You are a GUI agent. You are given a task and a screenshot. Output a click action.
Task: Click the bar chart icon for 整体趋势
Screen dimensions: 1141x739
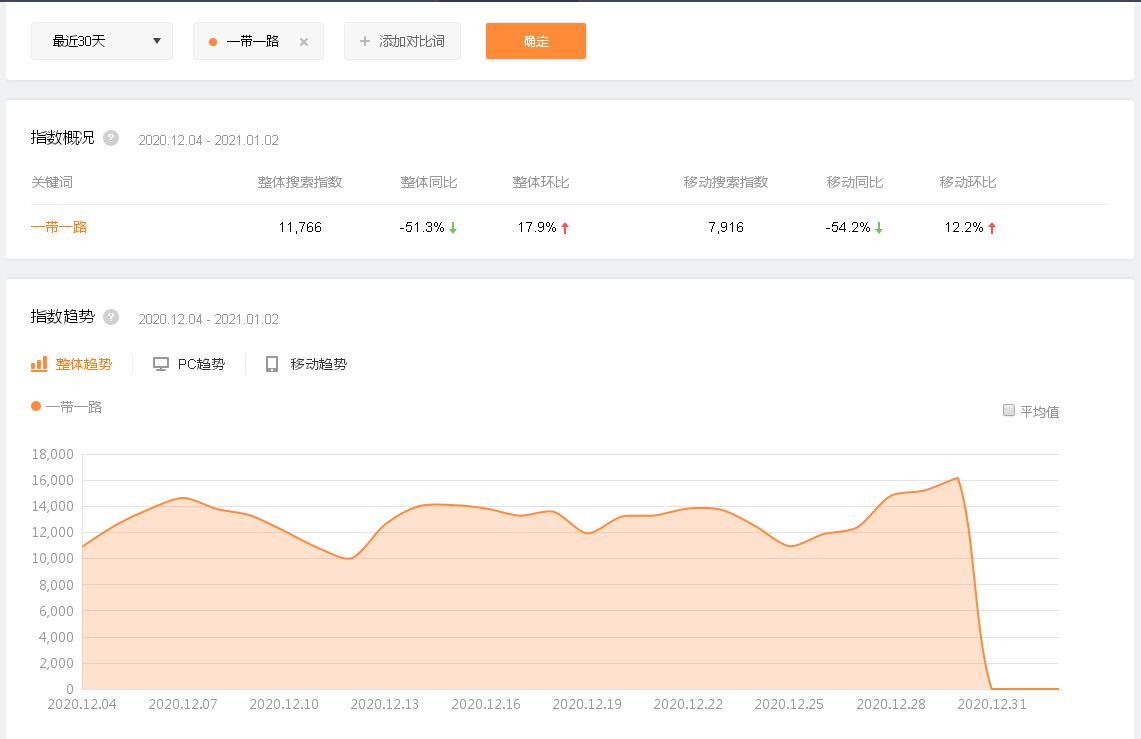coord(39,364)
